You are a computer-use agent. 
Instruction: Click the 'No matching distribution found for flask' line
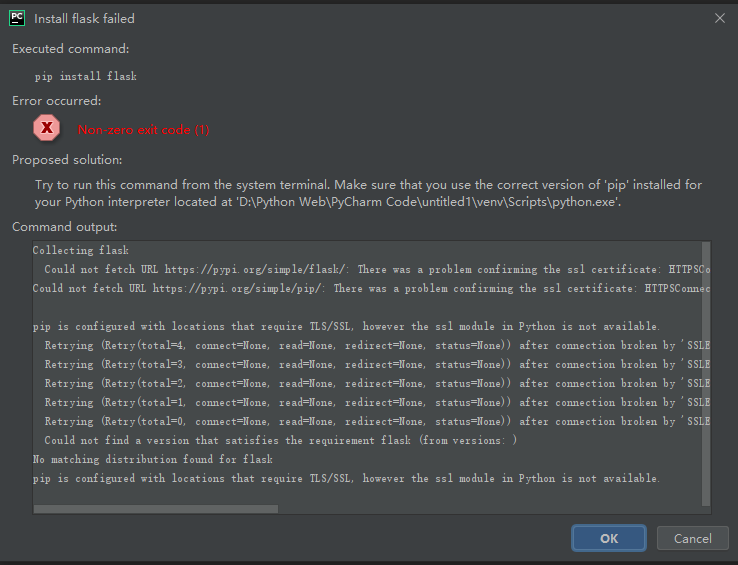click(152, 460)
